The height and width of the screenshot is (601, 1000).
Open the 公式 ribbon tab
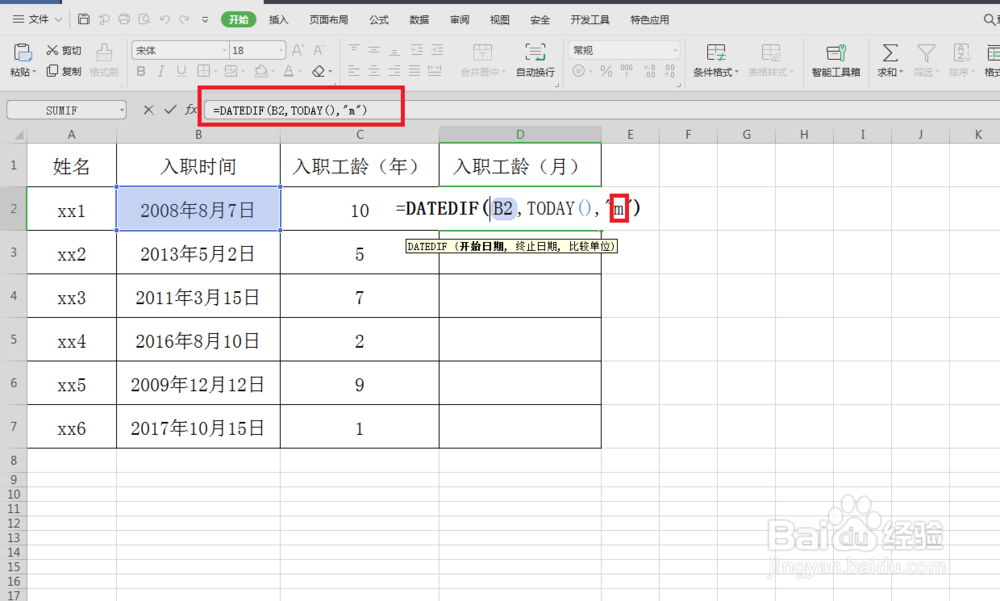379,20
